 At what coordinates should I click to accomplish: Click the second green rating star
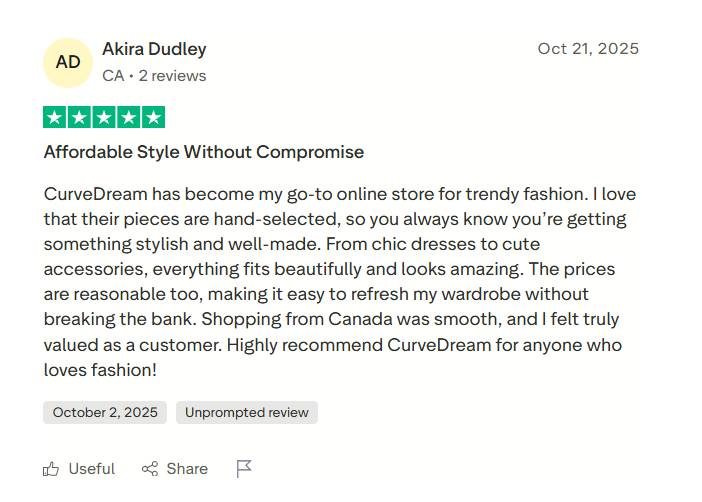coord(79,118)
